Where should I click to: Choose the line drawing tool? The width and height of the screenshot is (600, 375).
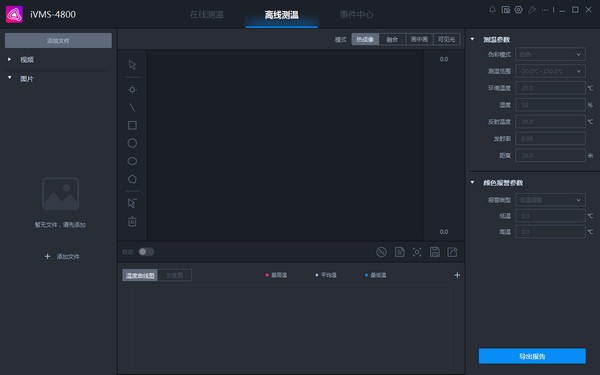132,108
